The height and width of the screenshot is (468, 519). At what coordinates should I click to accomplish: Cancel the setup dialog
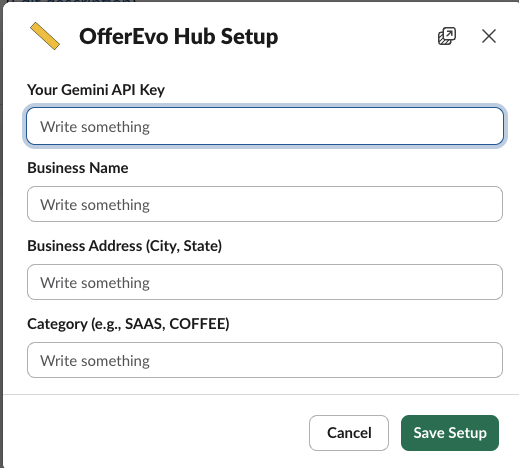pos(349,433)
